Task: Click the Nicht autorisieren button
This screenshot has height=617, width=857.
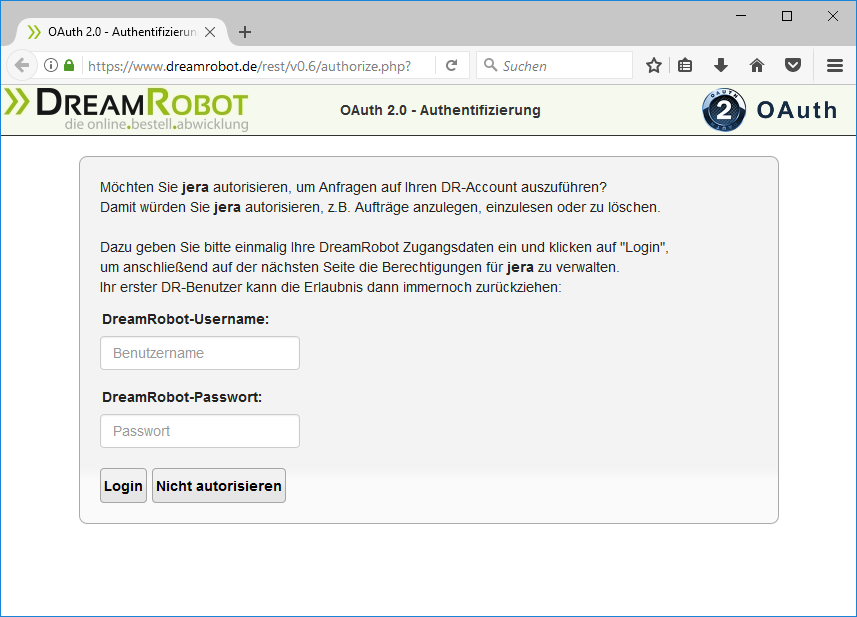Action: click(219, 486)
